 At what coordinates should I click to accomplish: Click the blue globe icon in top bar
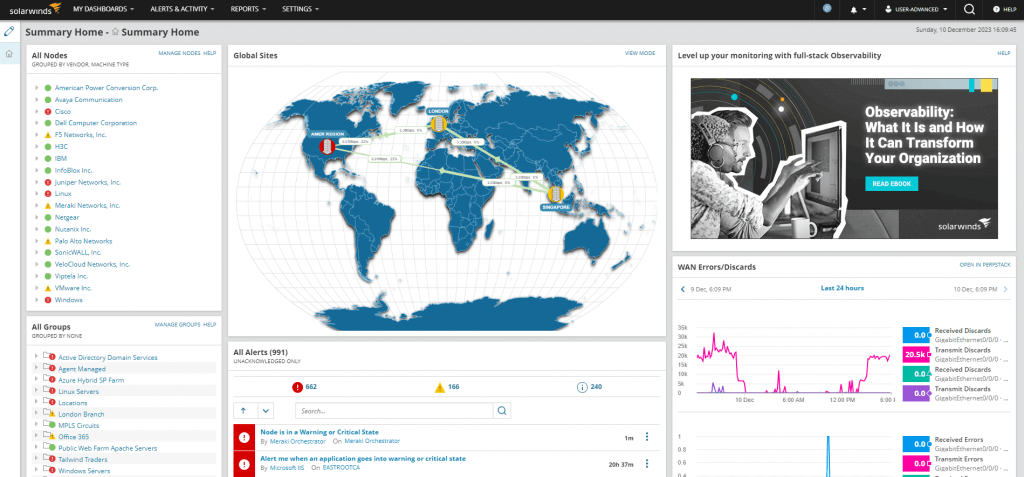click(827, 8)
